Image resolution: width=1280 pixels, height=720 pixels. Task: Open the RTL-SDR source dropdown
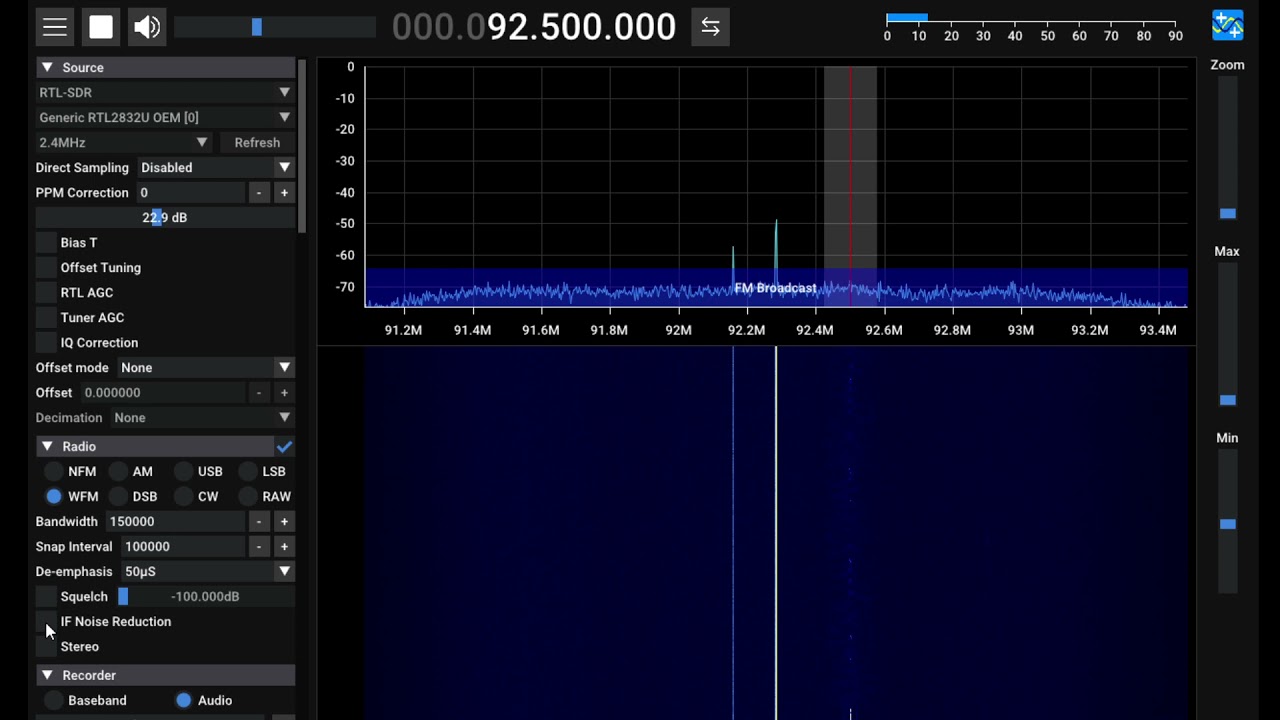click(x=165, y=92)
